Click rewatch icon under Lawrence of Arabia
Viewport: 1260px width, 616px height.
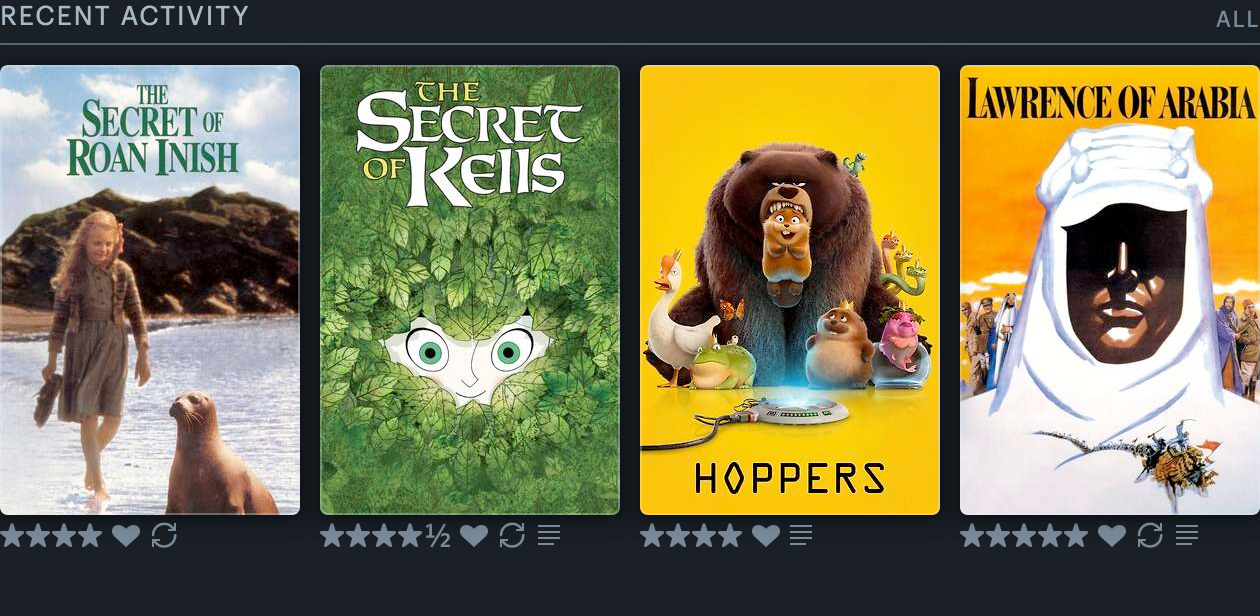click(x=1150, y=536)
